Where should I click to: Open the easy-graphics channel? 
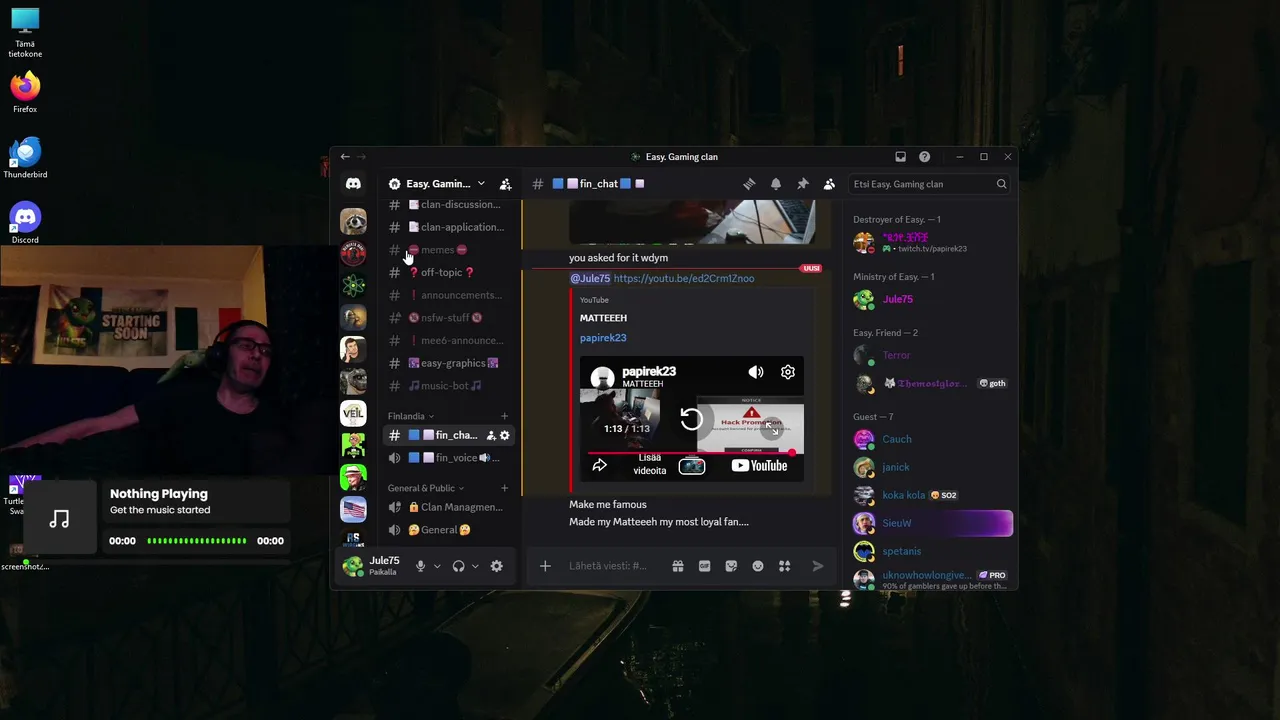pyautogui.click(x=448, y=363)
